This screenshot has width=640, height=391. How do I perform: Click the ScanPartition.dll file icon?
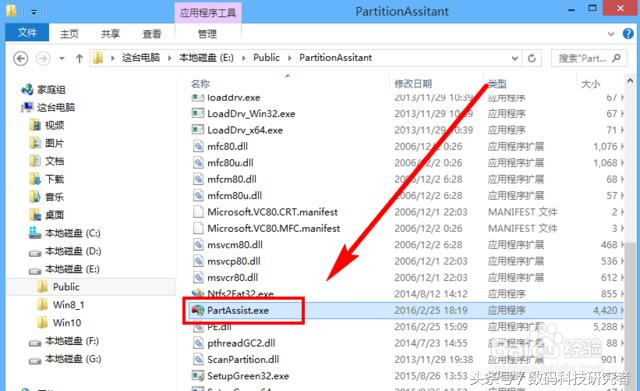[198, 359]
